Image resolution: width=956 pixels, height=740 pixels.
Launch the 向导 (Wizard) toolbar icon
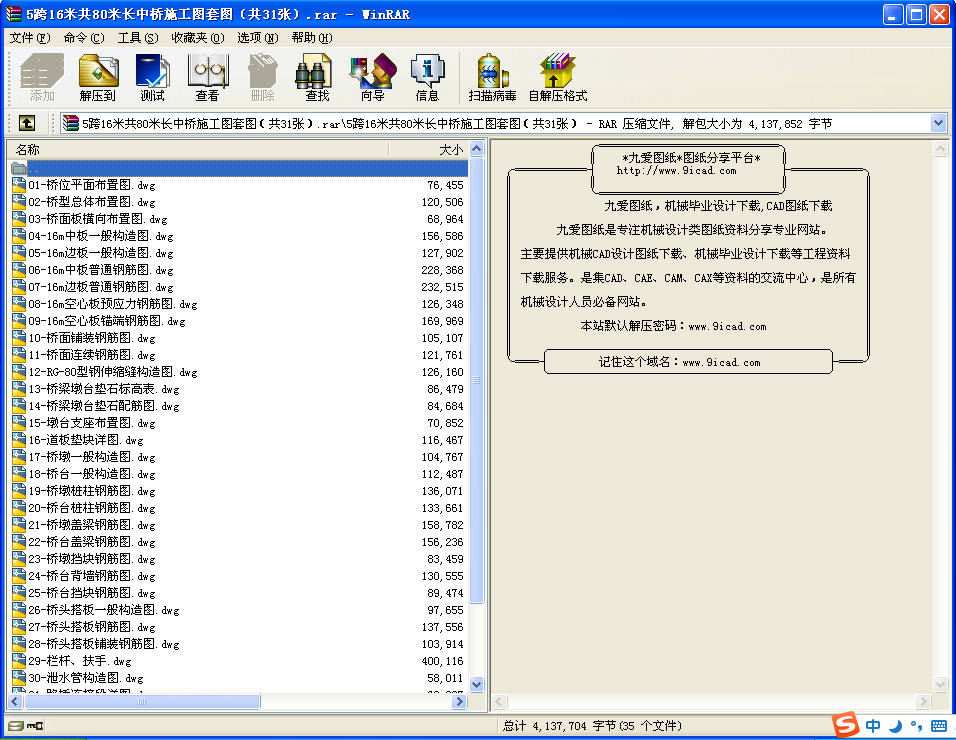[372, 77]
